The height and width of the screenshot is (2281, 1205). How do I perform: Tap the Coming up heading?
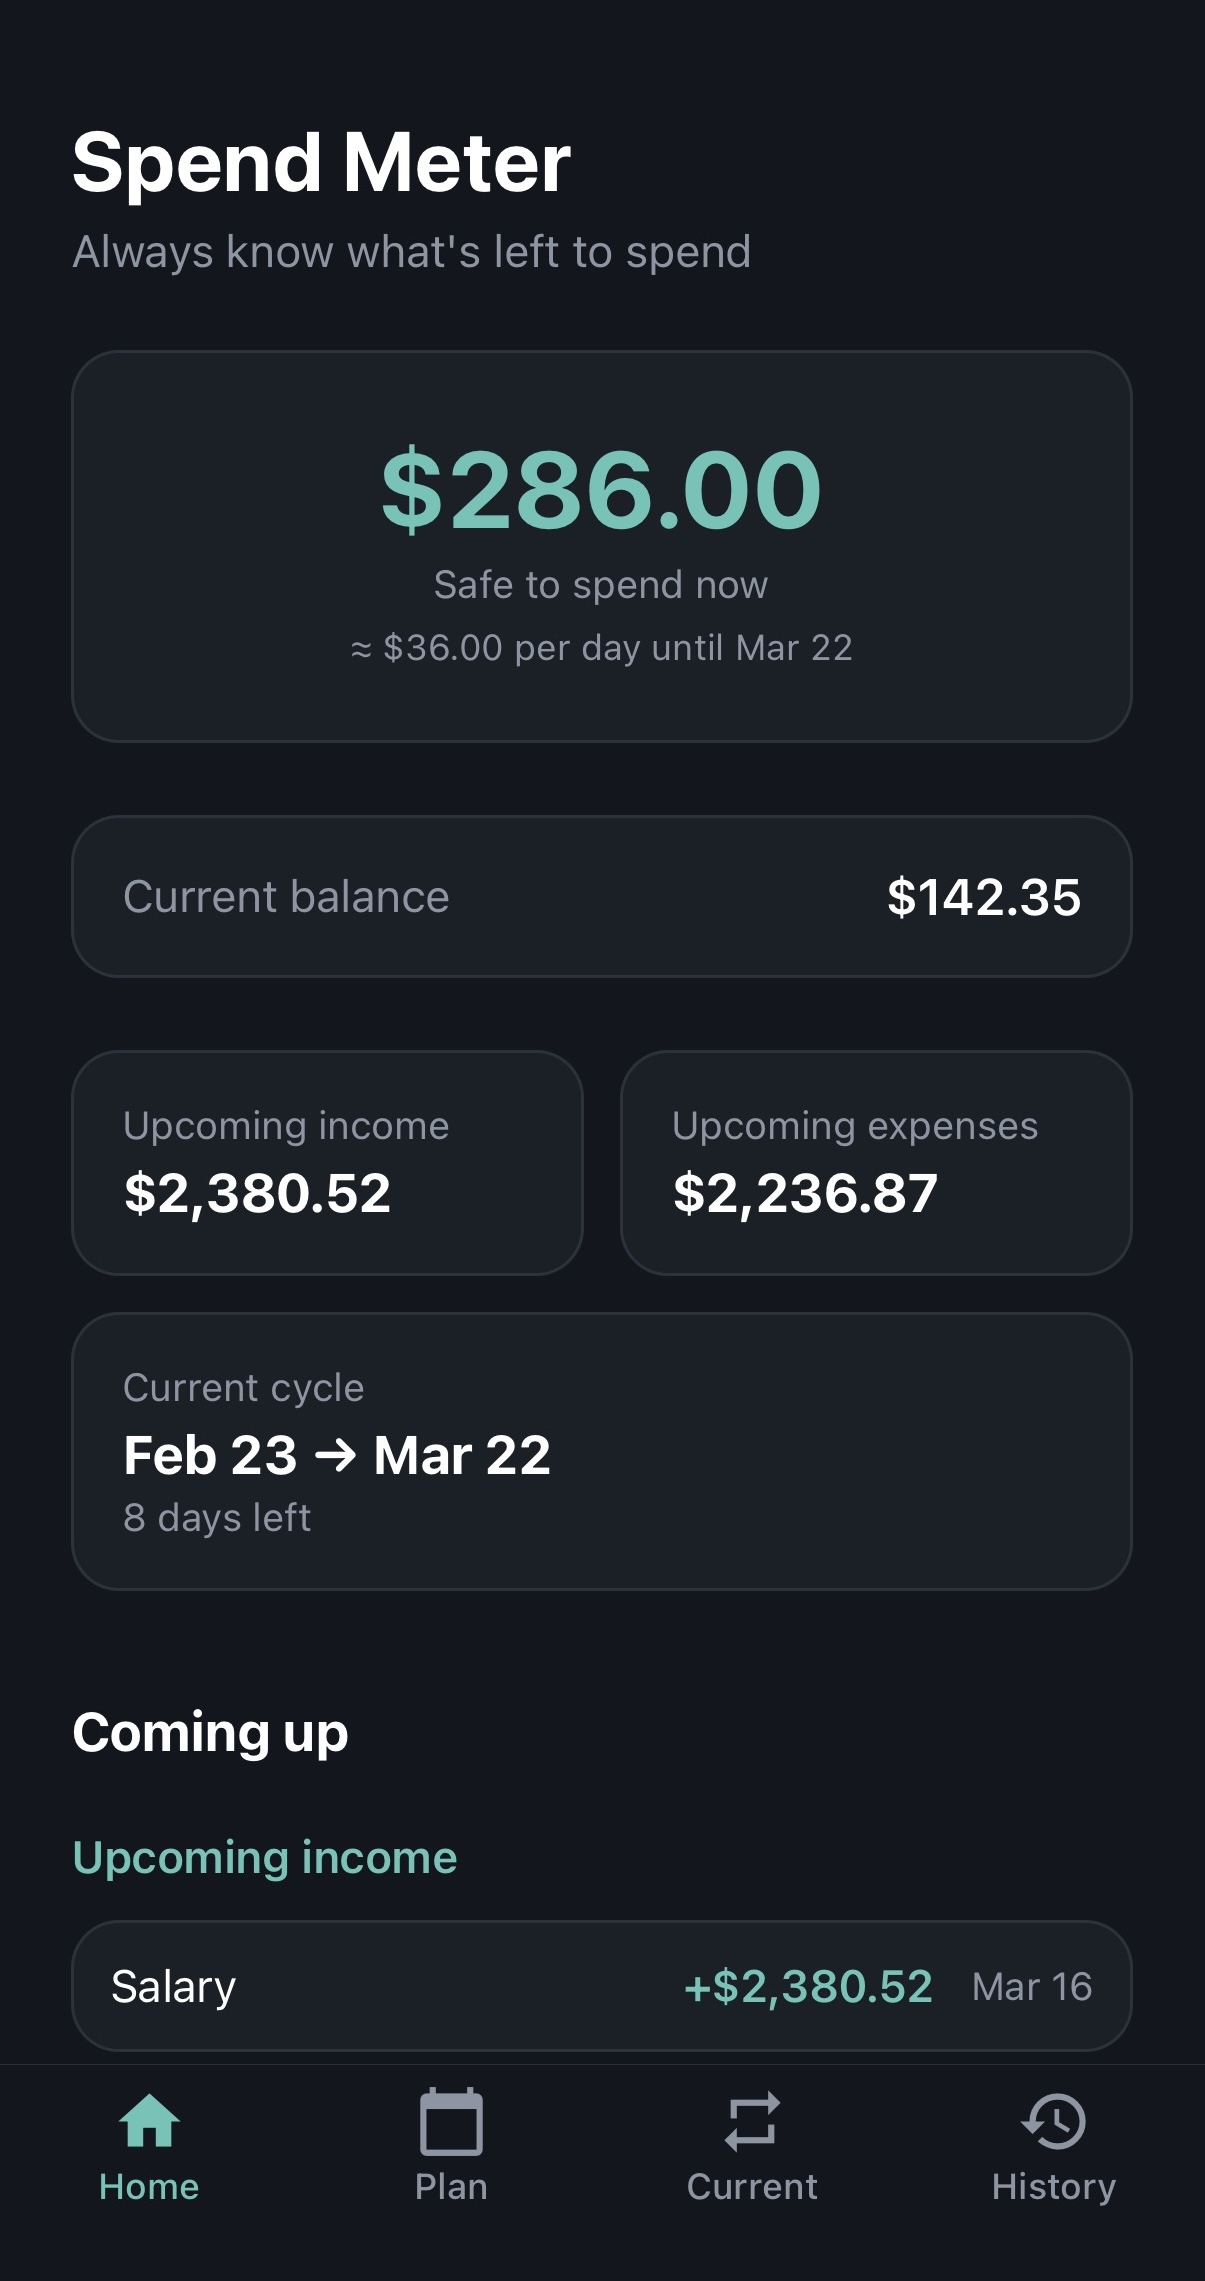click(x=210, y=1733)
